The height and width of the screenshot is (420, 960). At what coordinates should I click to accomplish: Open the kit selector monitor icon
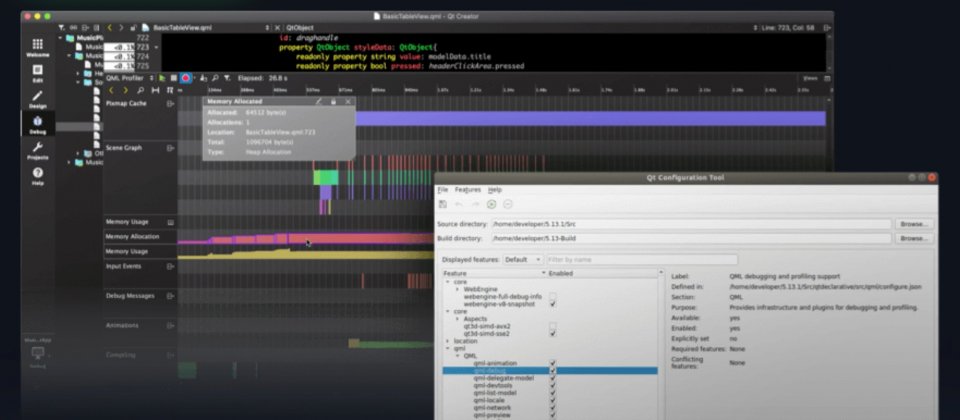point(38,355)
